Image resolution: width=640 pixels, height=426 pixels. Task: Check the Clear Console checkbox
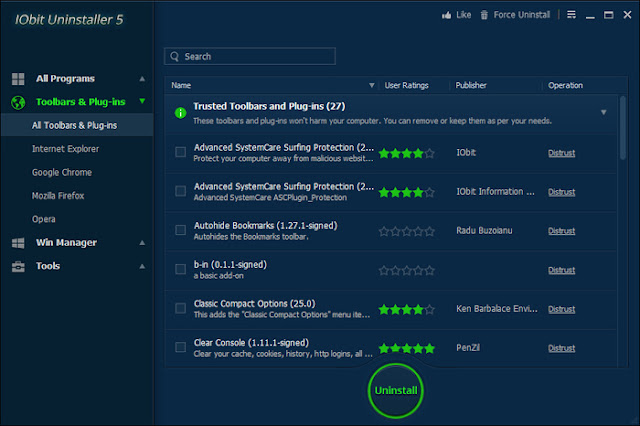pos(180,347)
